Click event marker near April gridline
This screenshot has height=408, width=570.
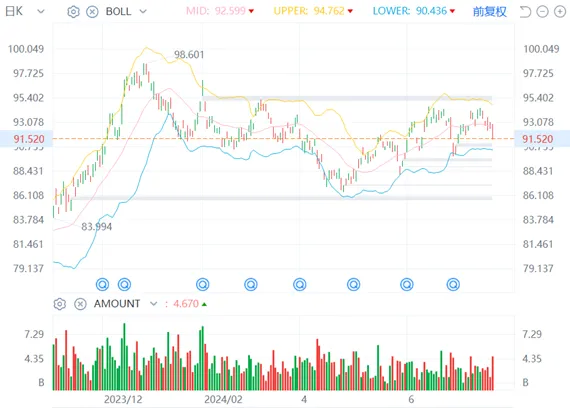tap(300, 284)
